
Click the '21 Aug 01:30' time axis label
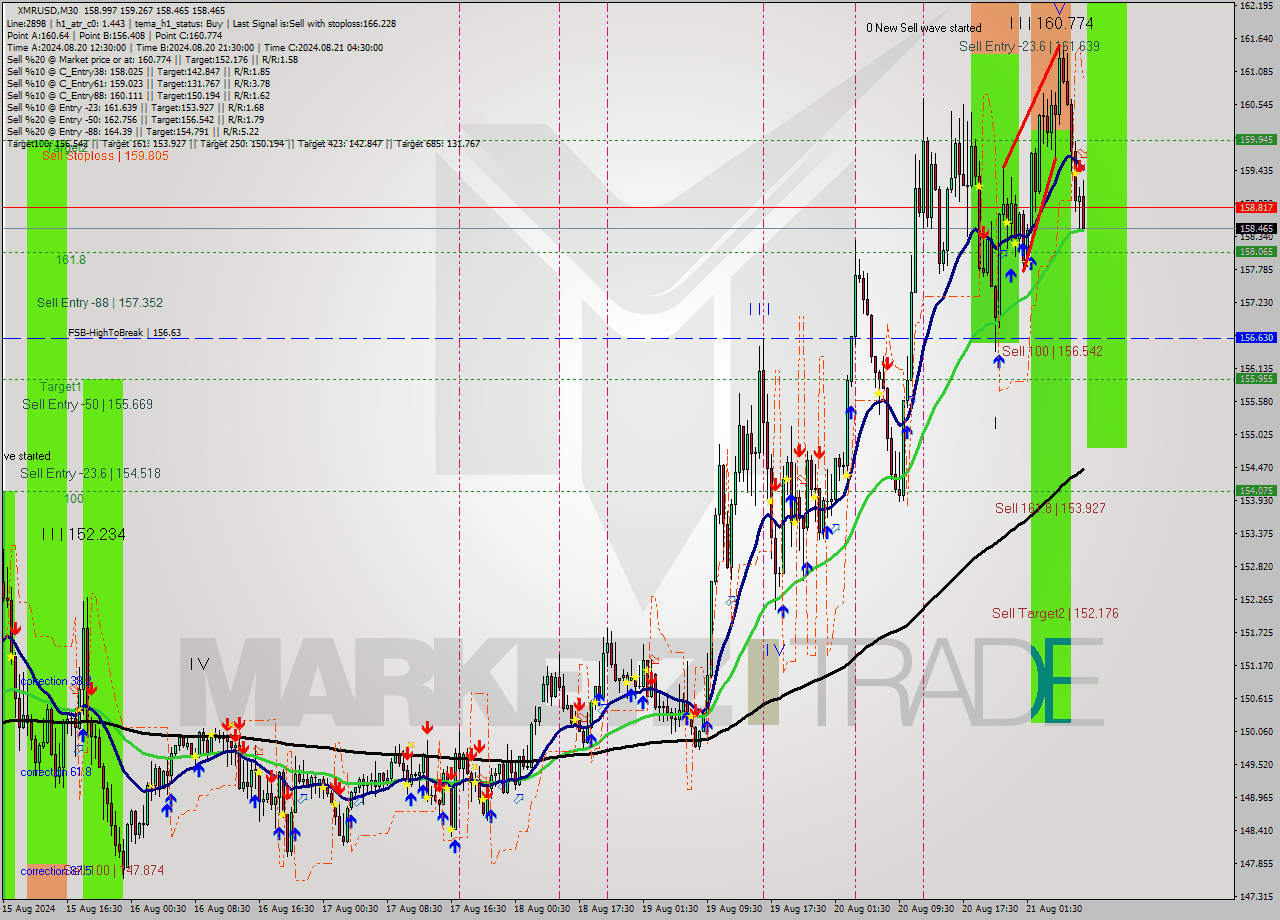[x=1054, y=909]
